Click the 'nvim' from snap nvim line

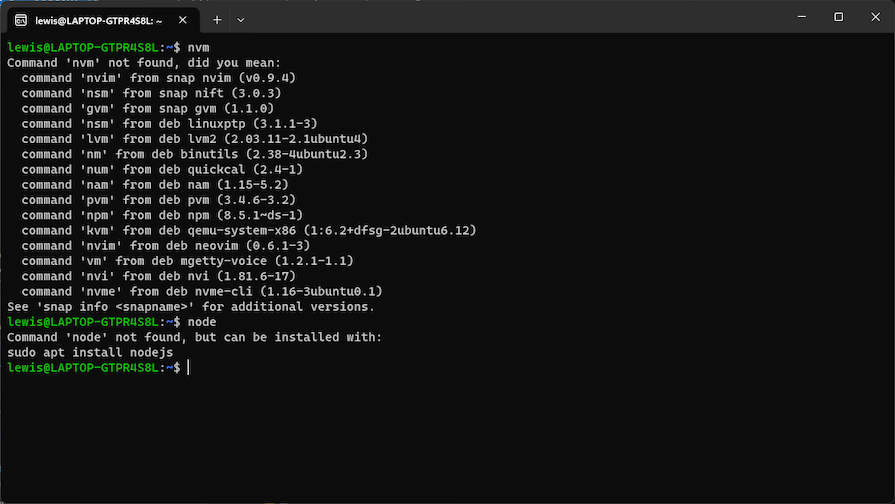pos(158,78)
